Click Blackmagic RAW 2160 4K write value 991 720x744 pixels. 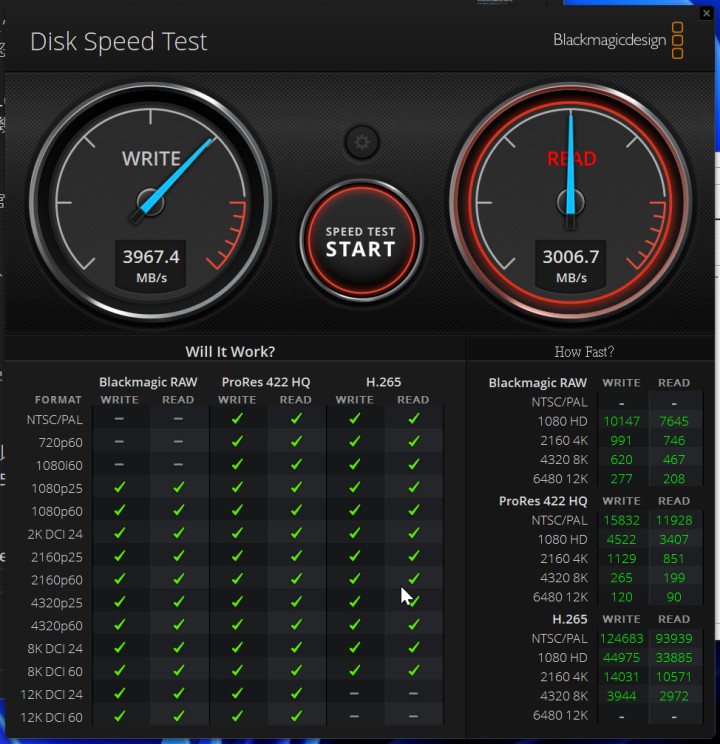(621, 440)
